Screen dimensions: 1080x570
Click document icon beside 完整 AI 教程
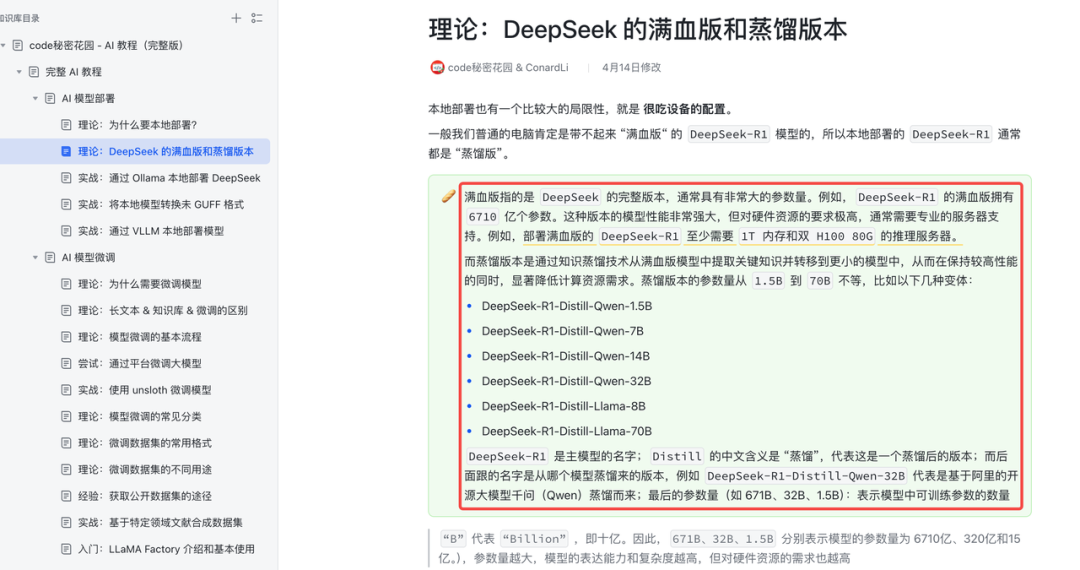tap(34, 72)
